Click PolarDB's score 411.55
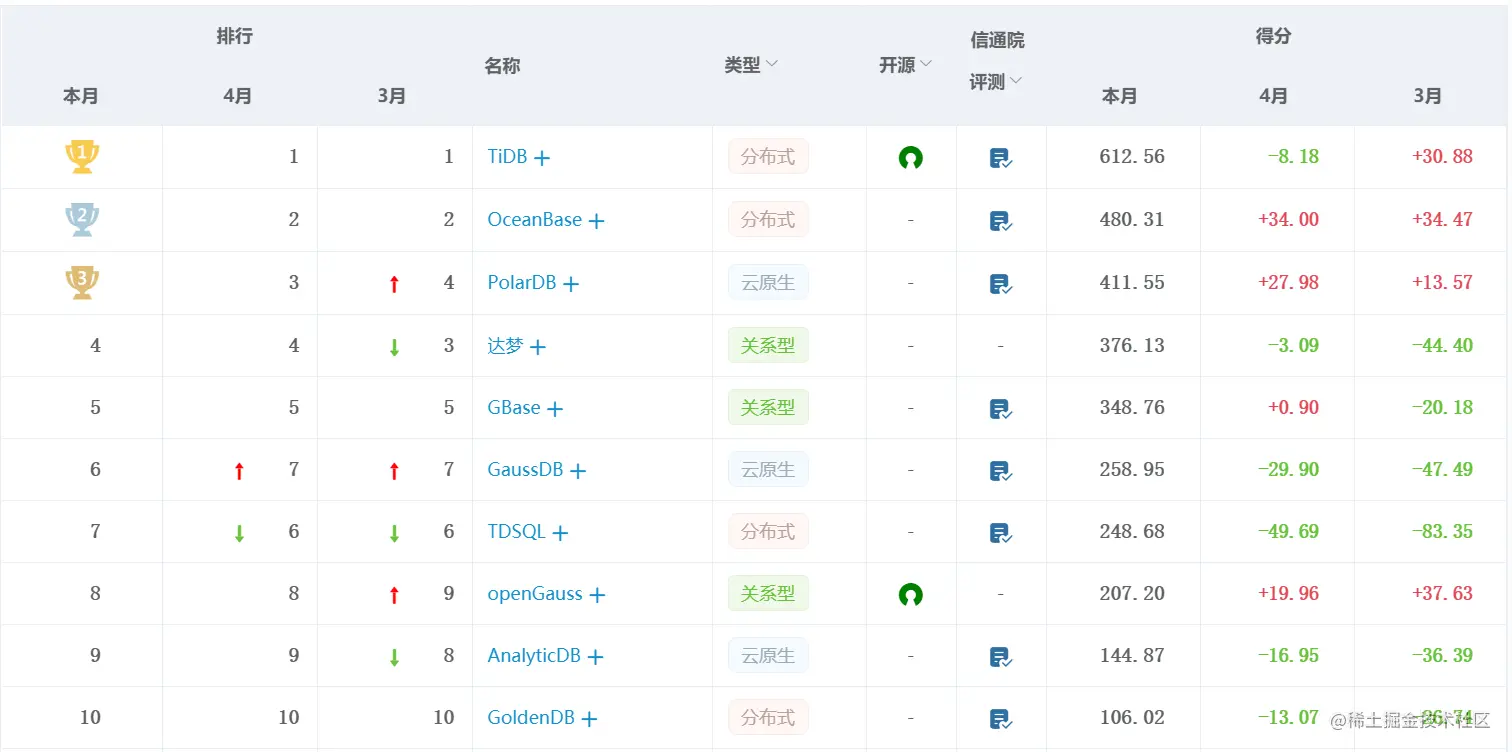Image resolution: width=1512 pixels, height=752 pixels. 1132,282
